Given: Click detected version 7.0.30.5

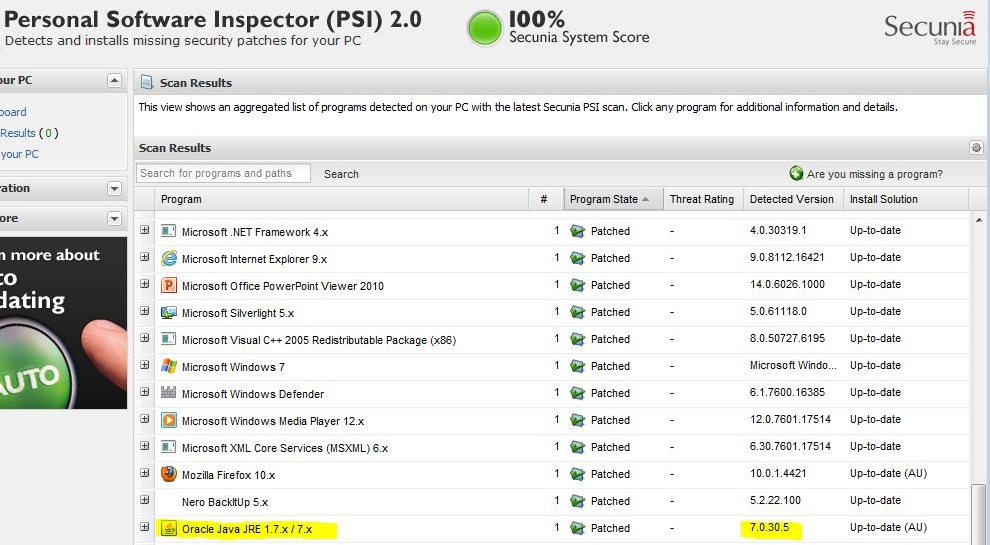Looking at the screenshot, I should tap(770, 527).
